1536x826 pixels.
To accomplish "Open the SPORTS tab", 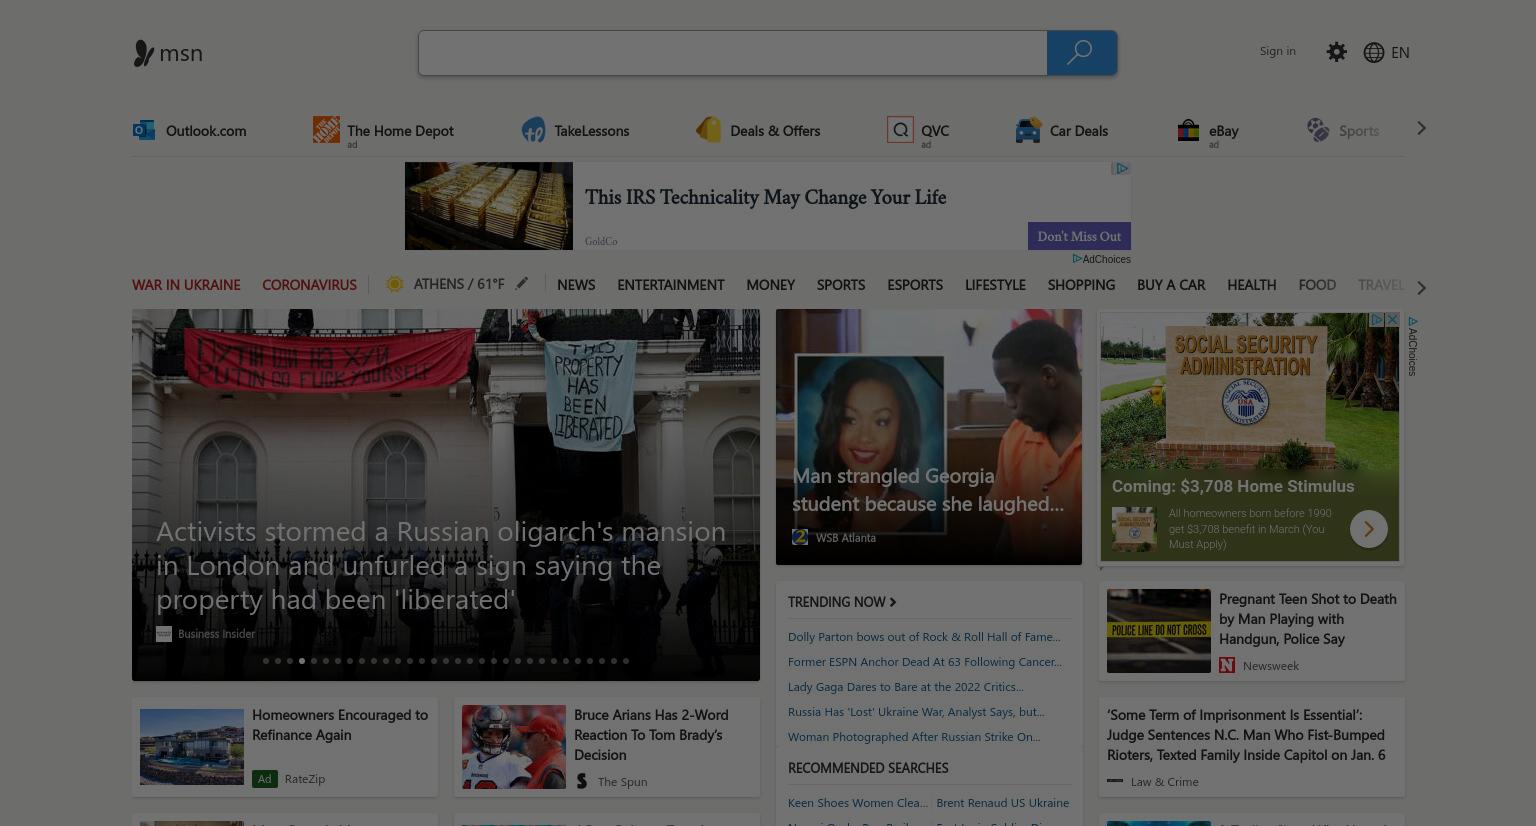I will (x=841, y=285).
